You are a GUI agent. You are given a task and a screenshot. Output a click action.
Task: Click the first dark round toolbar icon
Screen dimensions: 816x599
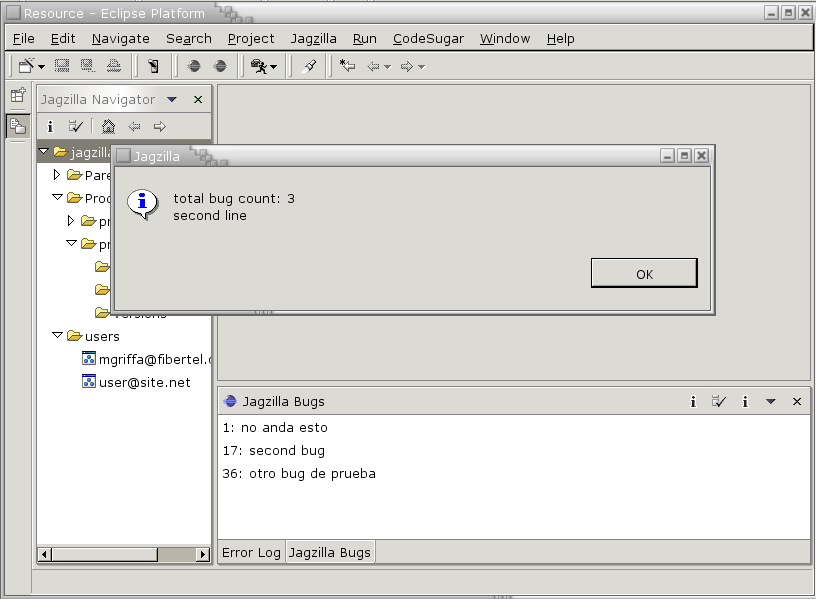[x=194, y=66]
